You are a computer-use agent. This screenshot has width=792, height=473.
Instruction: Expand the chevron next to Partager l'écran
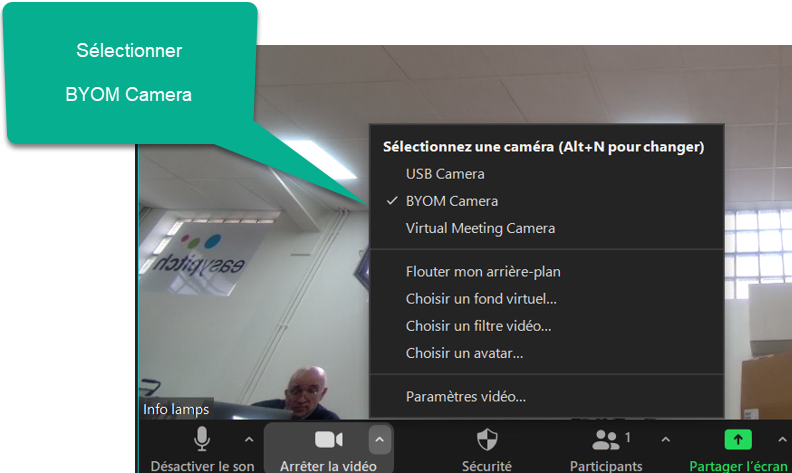coord(782,438)
